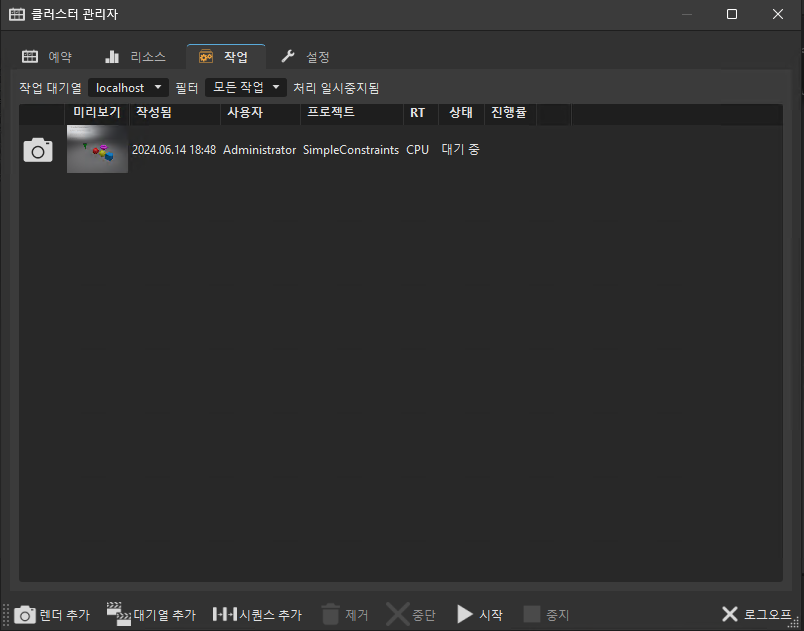Sort by the 진행률 column header
The image size is (804, 631).
510,113
